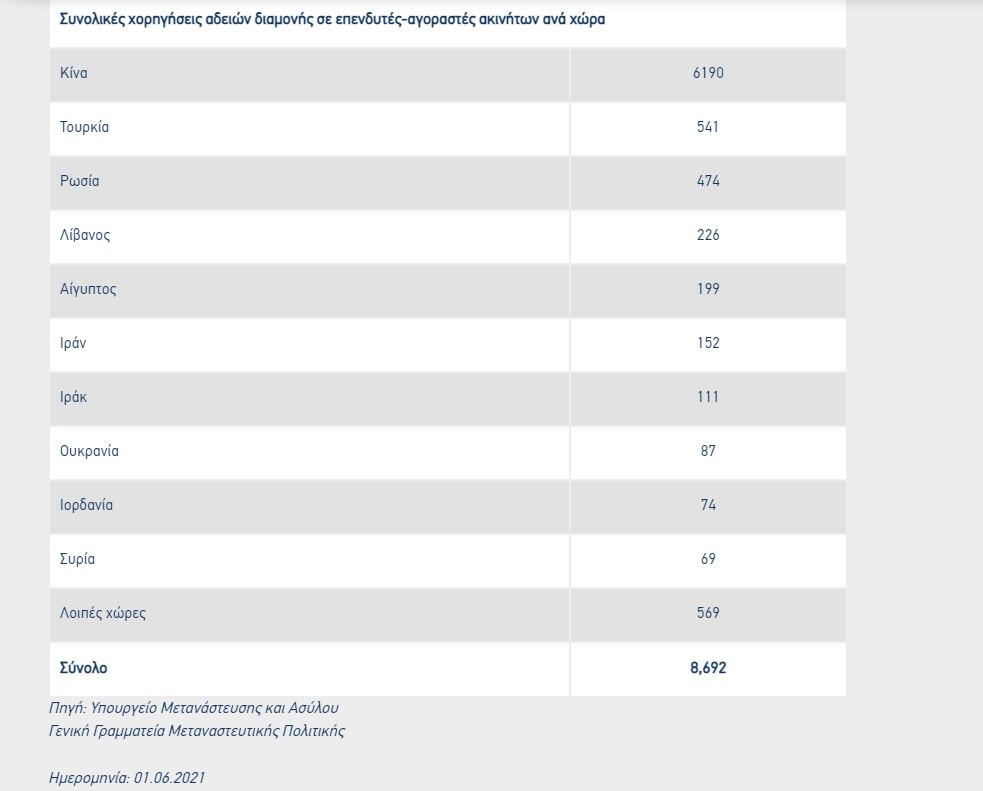The image size is (983, 791).
Task: Click the number 226 in the table
Action: 708,235
